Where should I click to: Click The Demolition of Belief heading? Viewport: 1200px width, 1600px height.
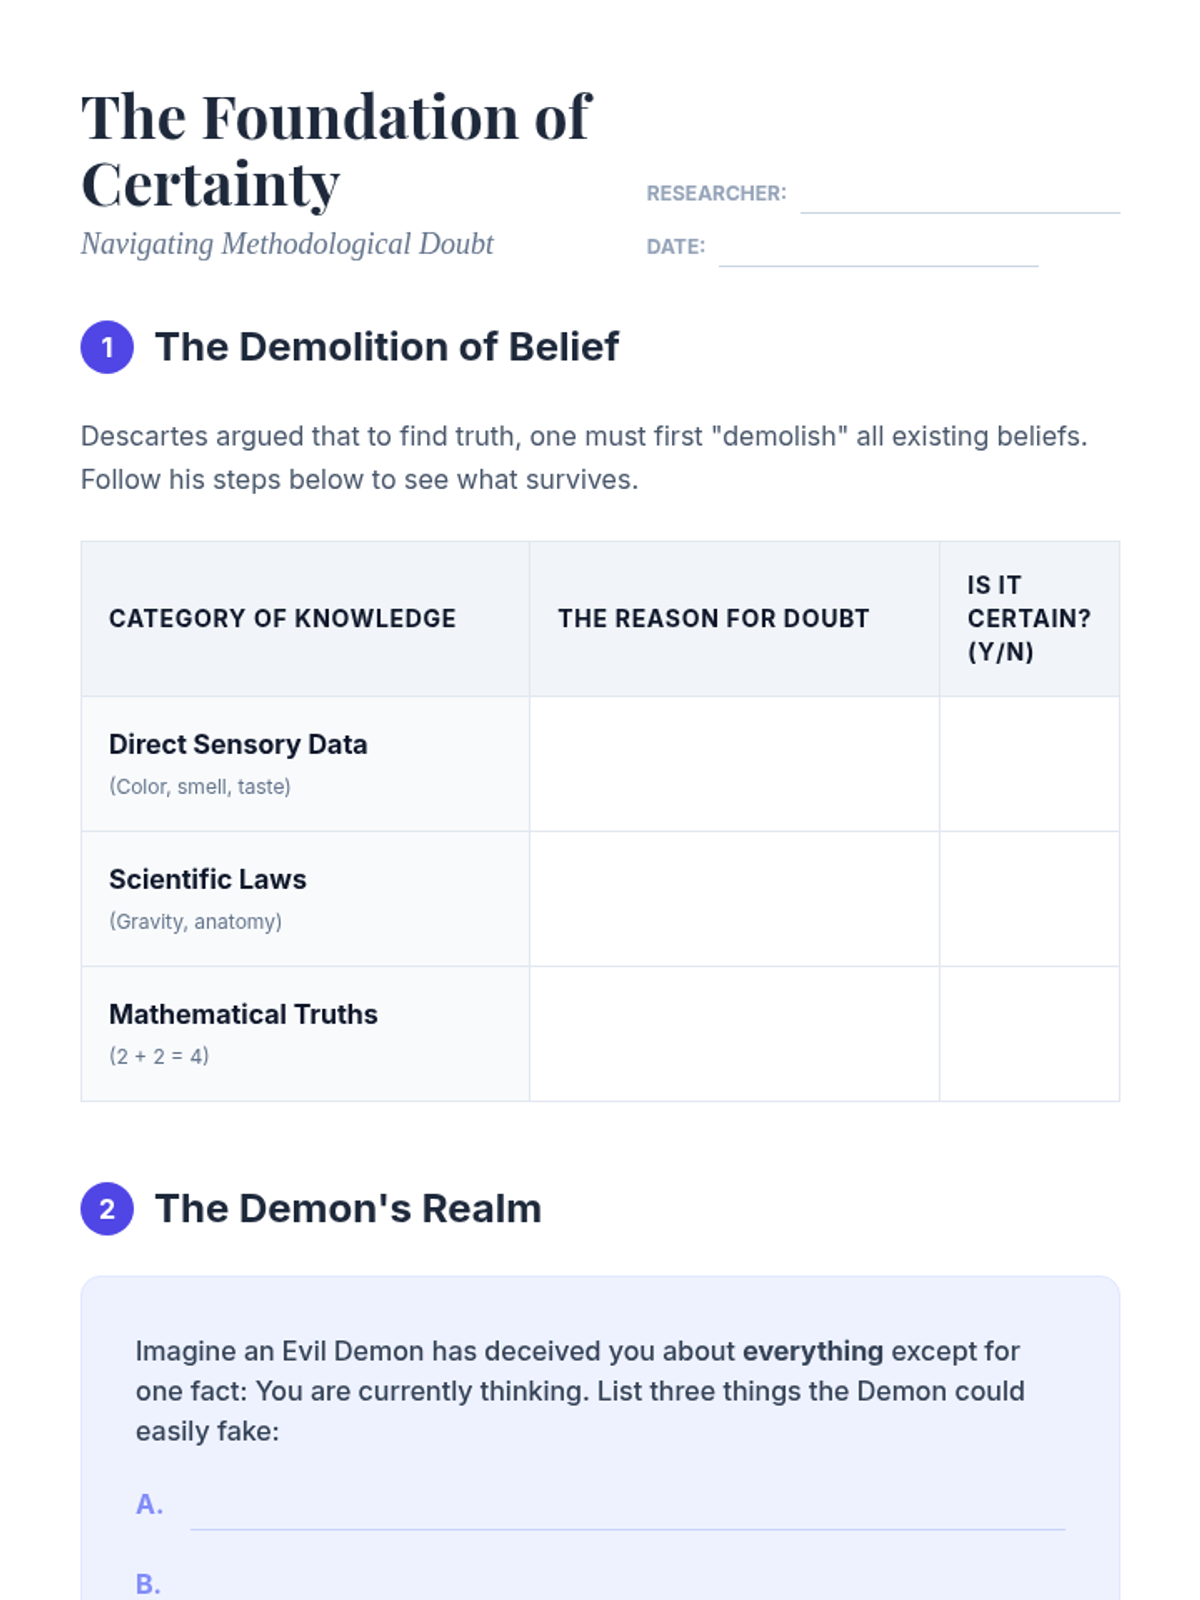tap(387, 347)
